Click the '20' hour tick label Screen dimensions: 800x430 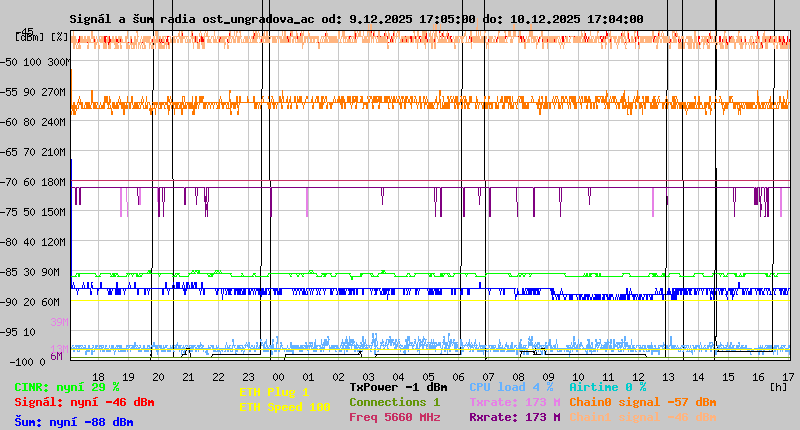158,377
